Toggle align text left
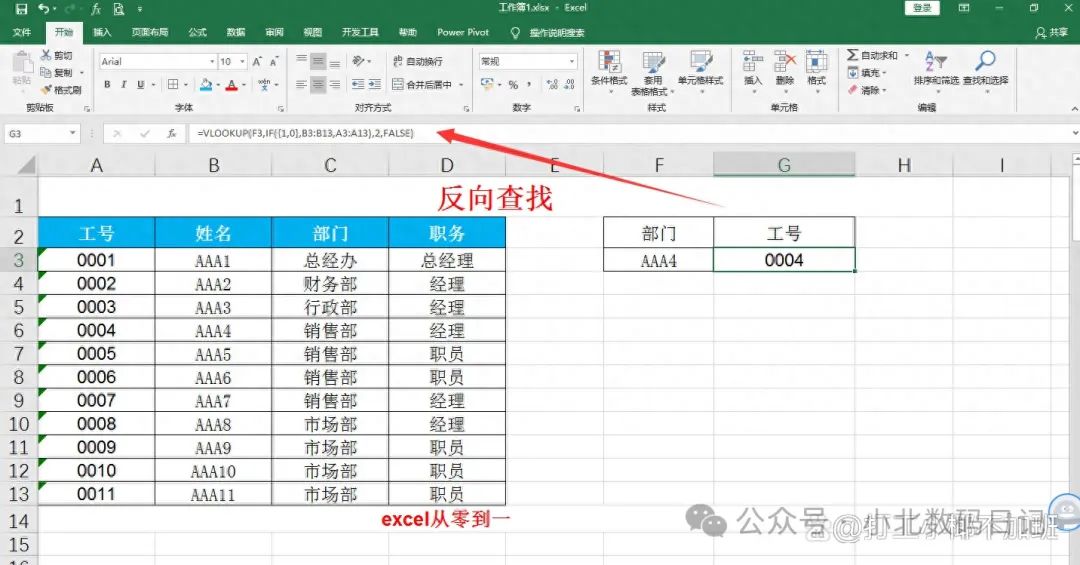Viewport: 1080px width, 565px height. pyautogui.click(x=301, y=84)
